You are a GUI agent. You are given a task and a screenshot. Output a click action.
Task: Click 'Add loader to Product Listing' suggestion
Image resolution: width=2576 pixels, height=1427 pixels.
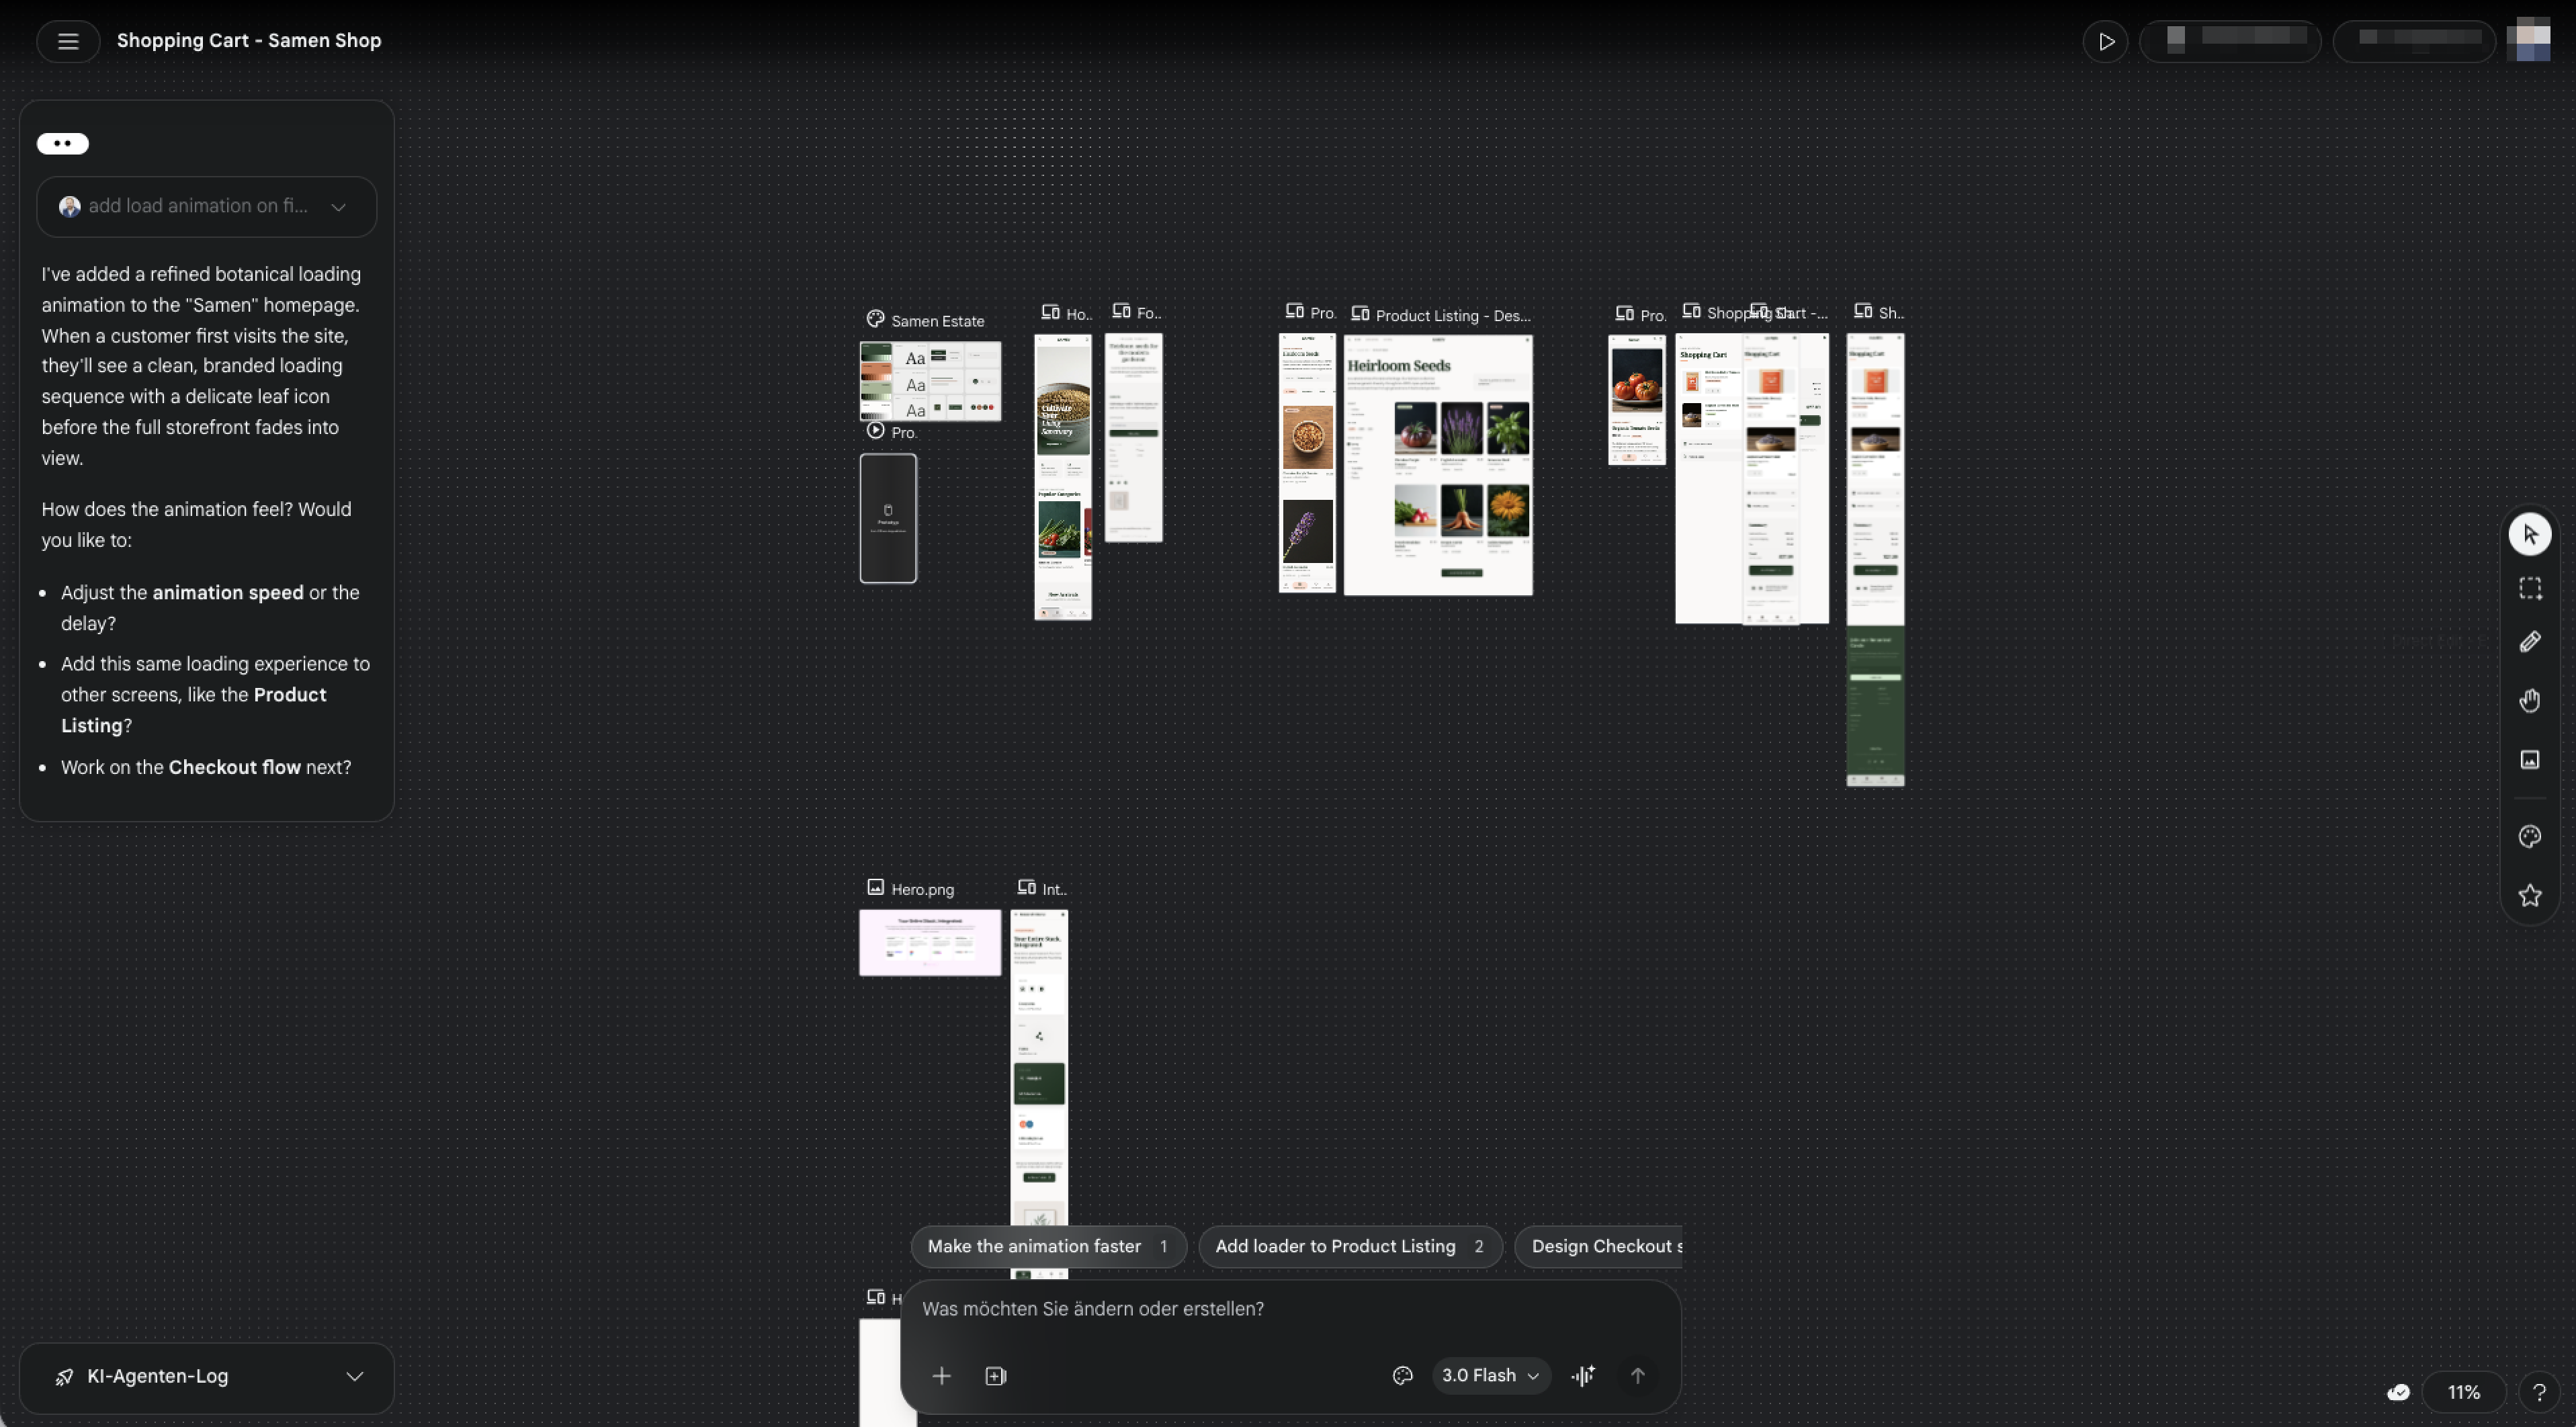(1349, 1247)
